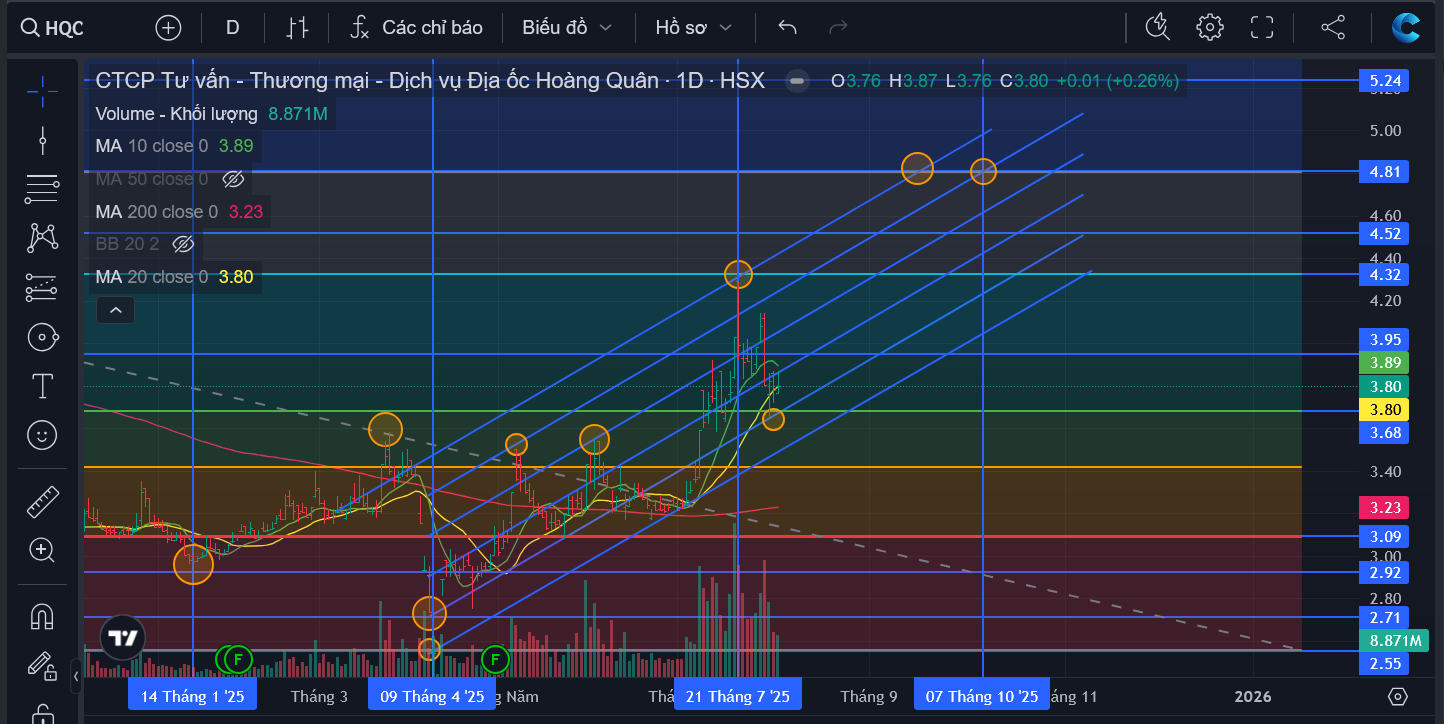Screen dimensions: 1444x724
Task: Select the ruler measure tool
Action: [42, 500]
